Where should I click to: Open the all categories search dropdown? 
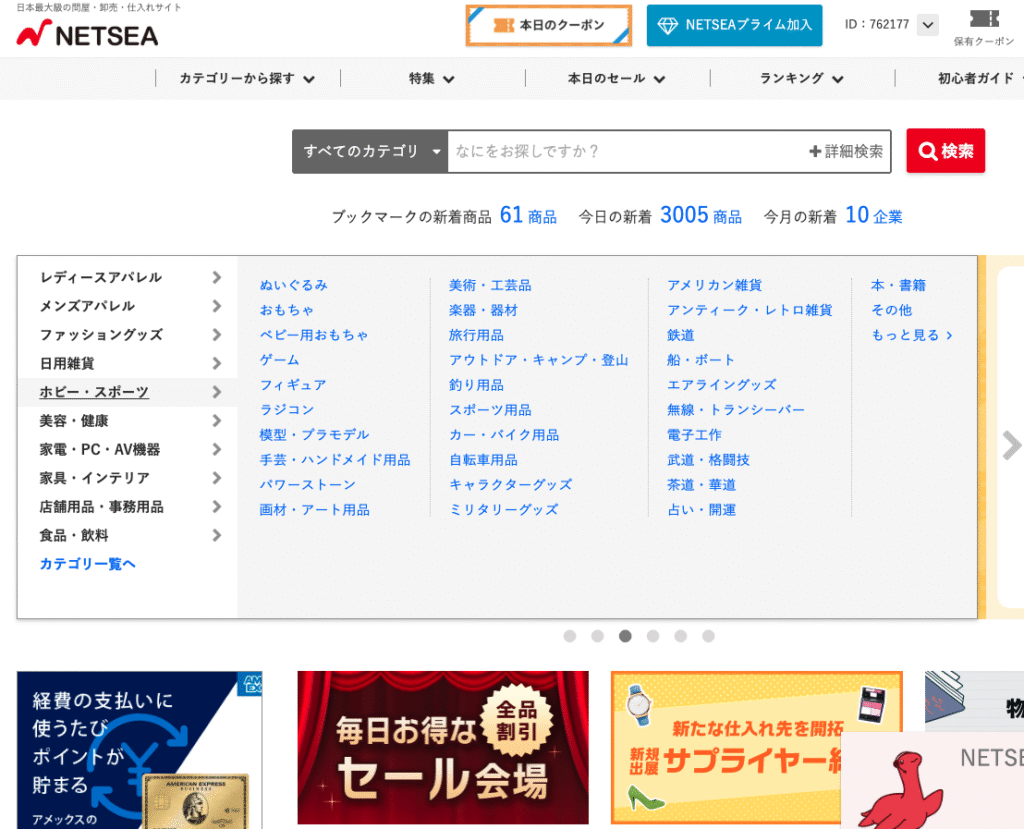point(370,152)
